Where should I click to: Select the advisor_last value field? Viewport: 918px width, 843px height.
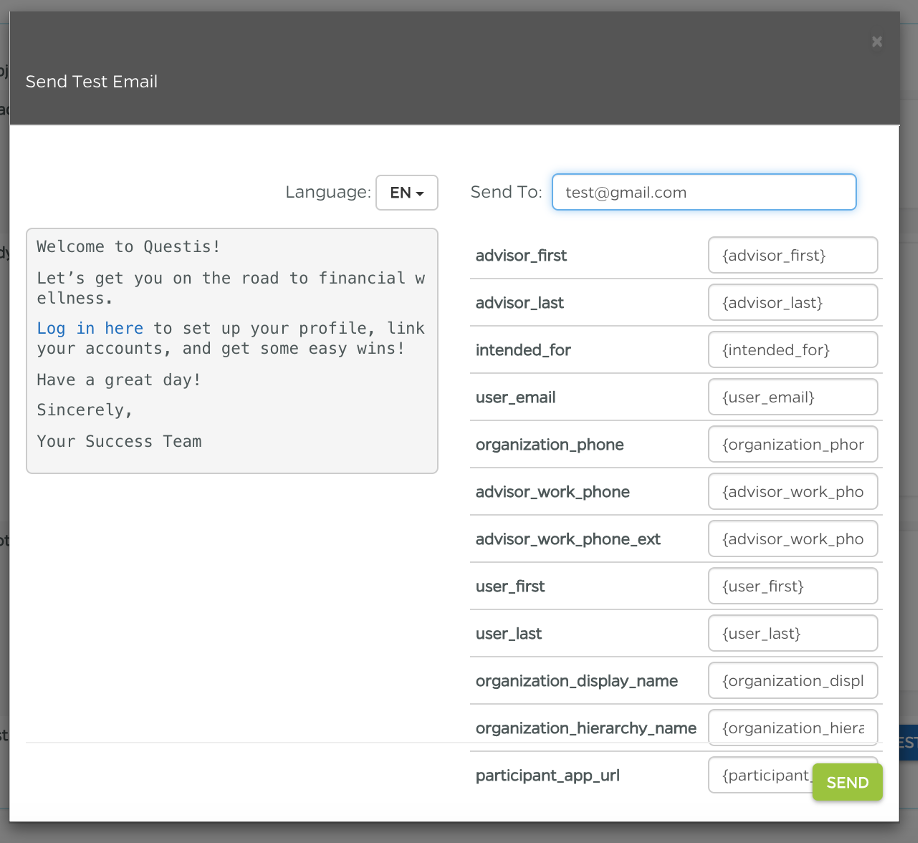pos(792,302)
